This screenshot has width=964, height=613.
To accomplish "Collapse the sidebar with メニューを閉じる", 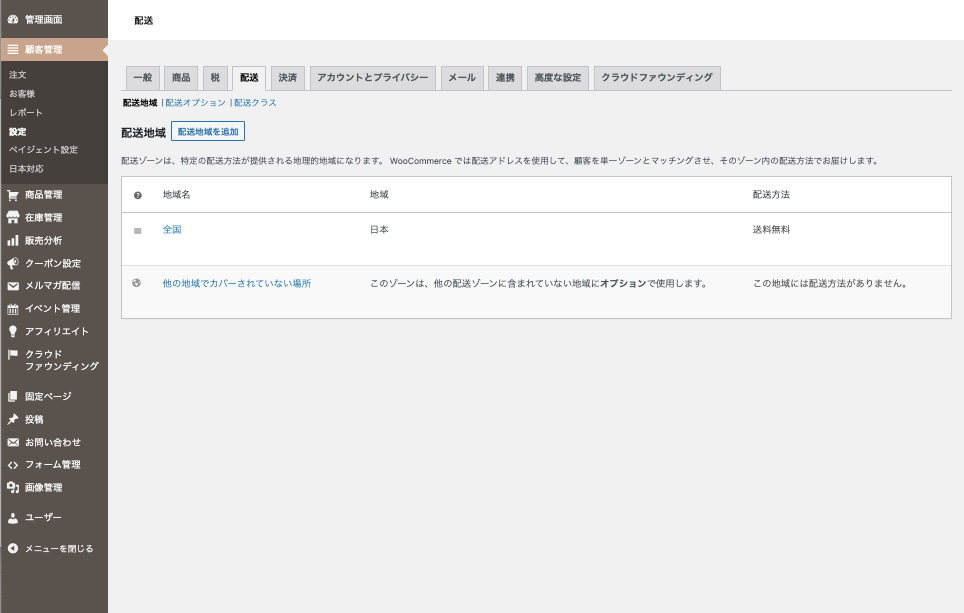I will (58, 549).
